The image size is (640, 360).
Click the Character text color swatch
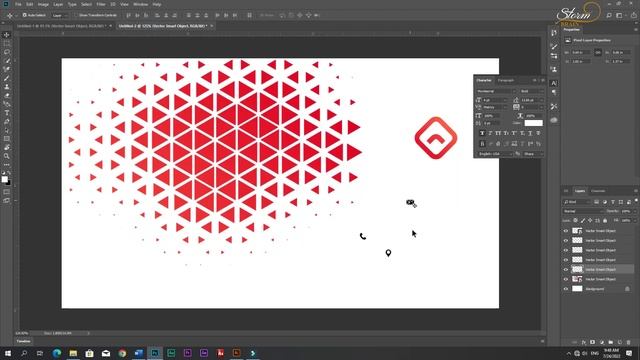[x=533, y=123]
